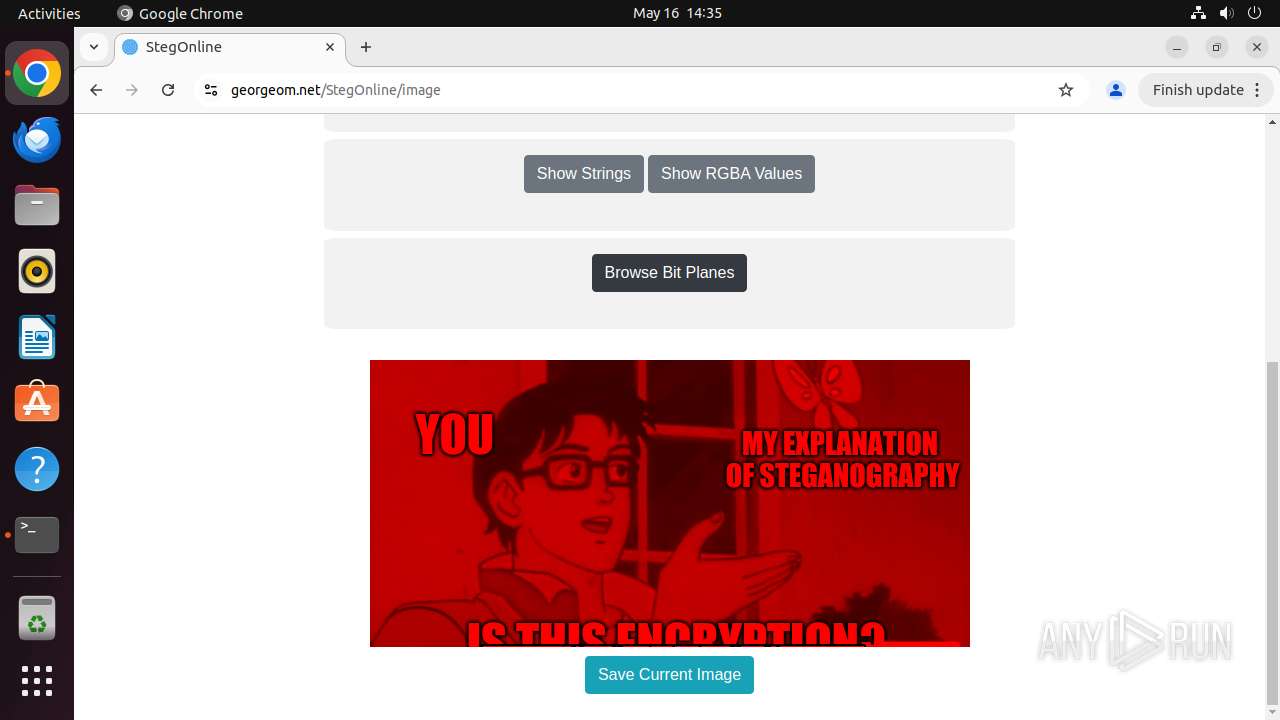Click the red-tinted meme image
This screenshot has width=1280, height=720.
pos(670,503)
